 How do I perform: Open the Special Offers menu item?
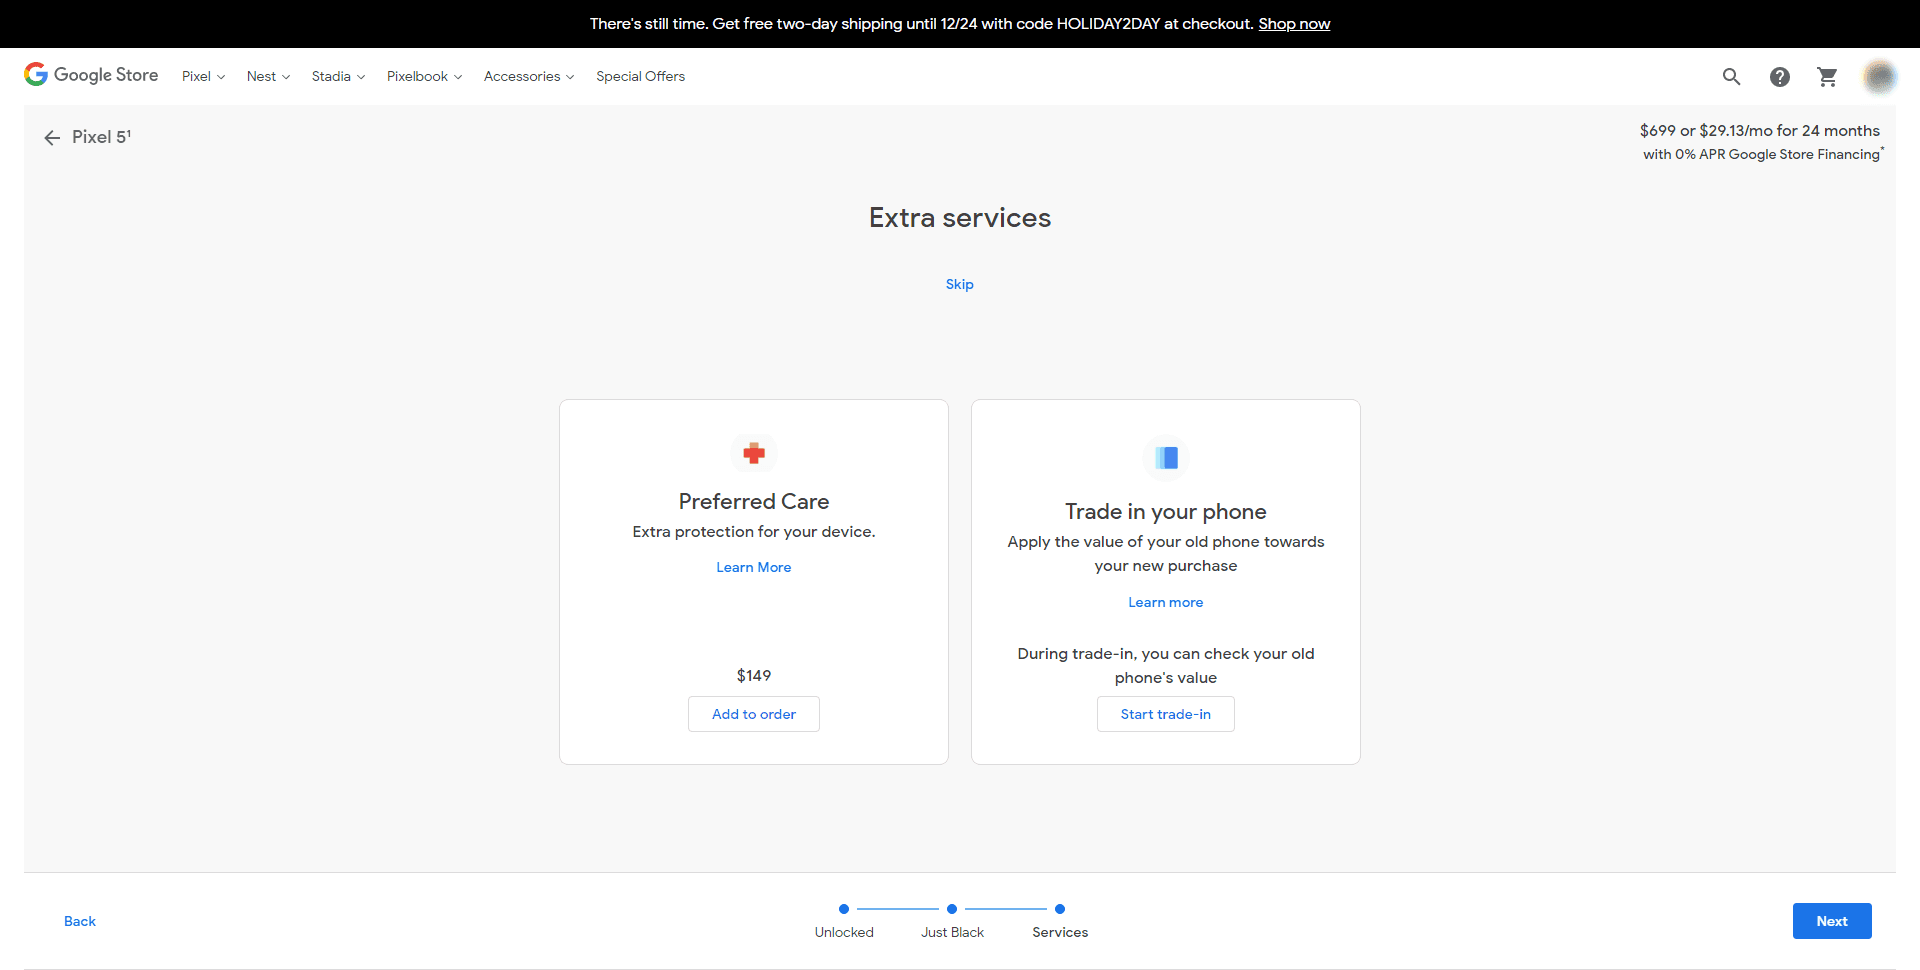640,76
